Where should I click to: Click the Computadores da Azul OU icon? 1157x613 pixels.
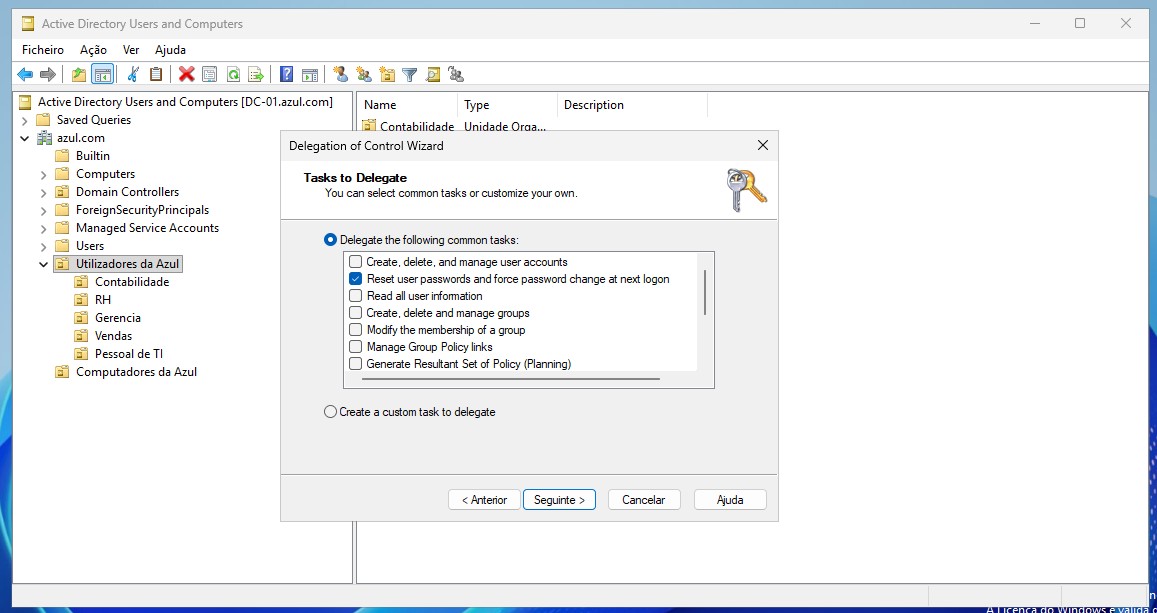coord(63,372)
